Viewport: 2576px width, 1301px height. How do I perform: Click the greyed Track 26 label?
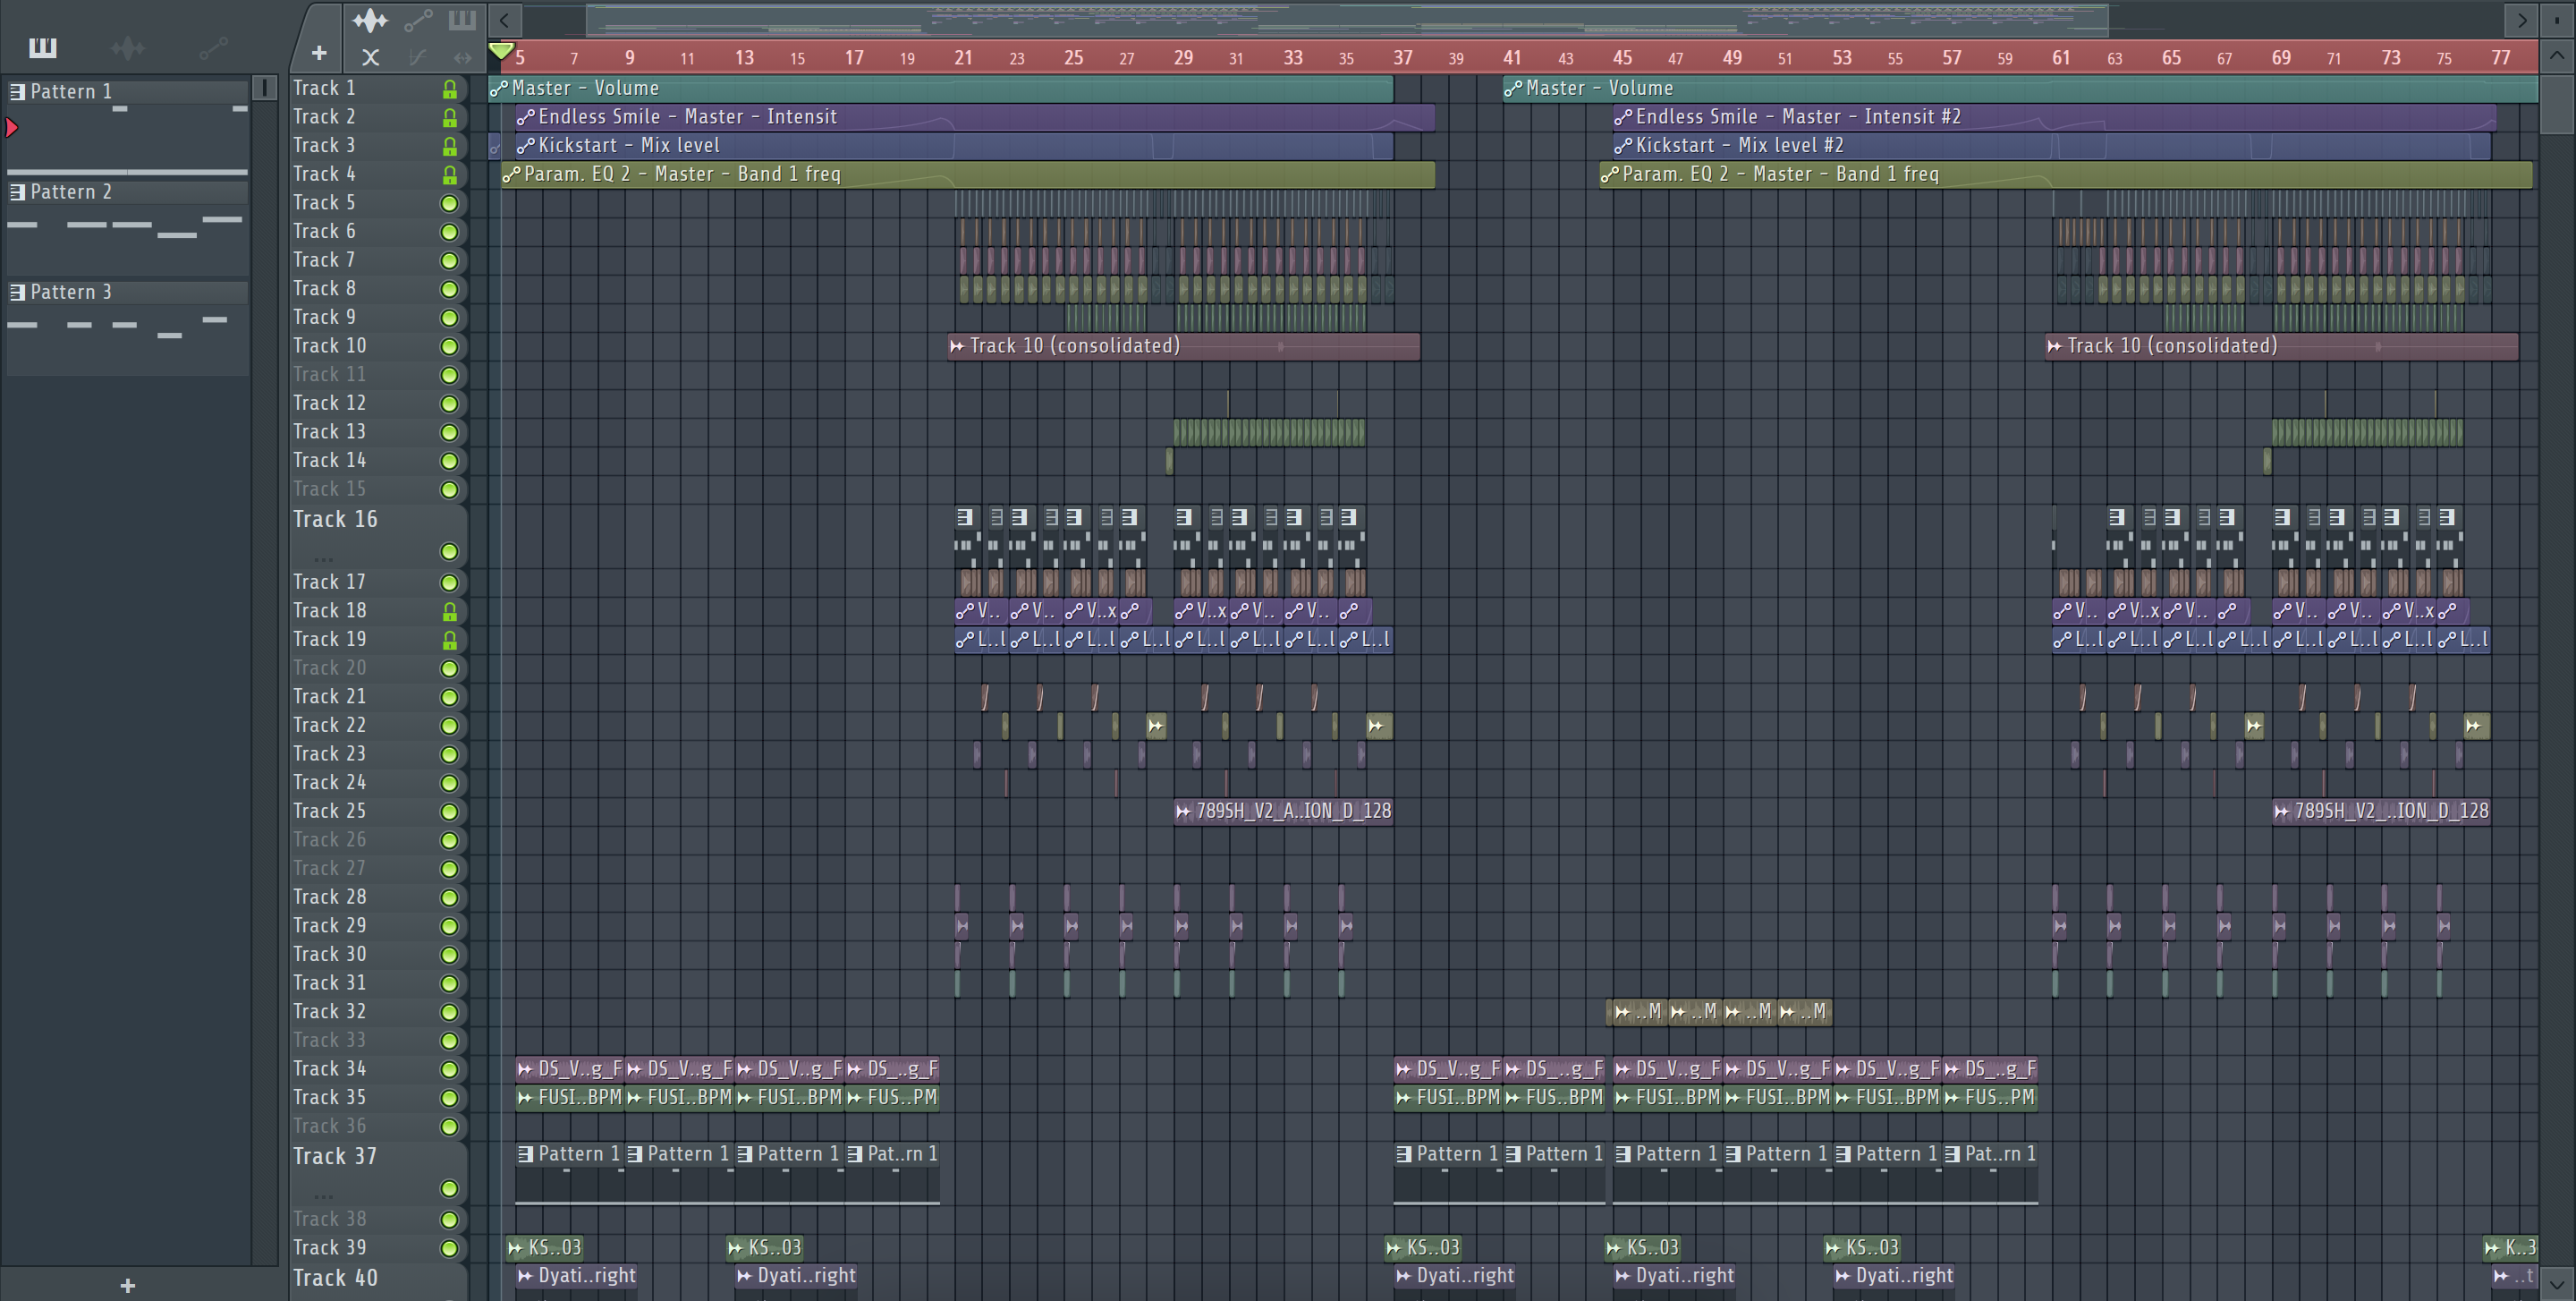329,840
